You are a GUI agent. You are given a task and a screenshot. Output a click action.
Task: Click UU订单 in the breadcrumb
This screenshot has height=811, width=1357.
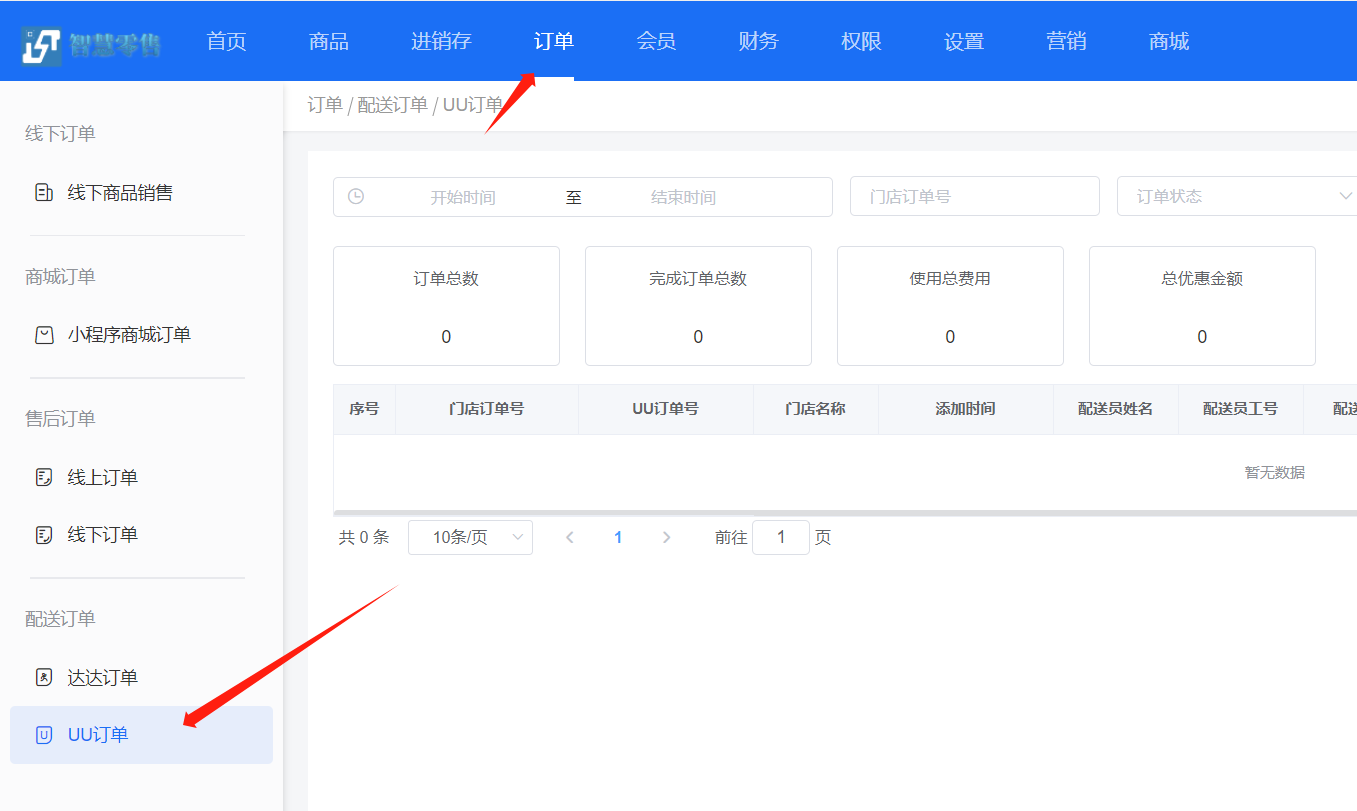(473, 105)
